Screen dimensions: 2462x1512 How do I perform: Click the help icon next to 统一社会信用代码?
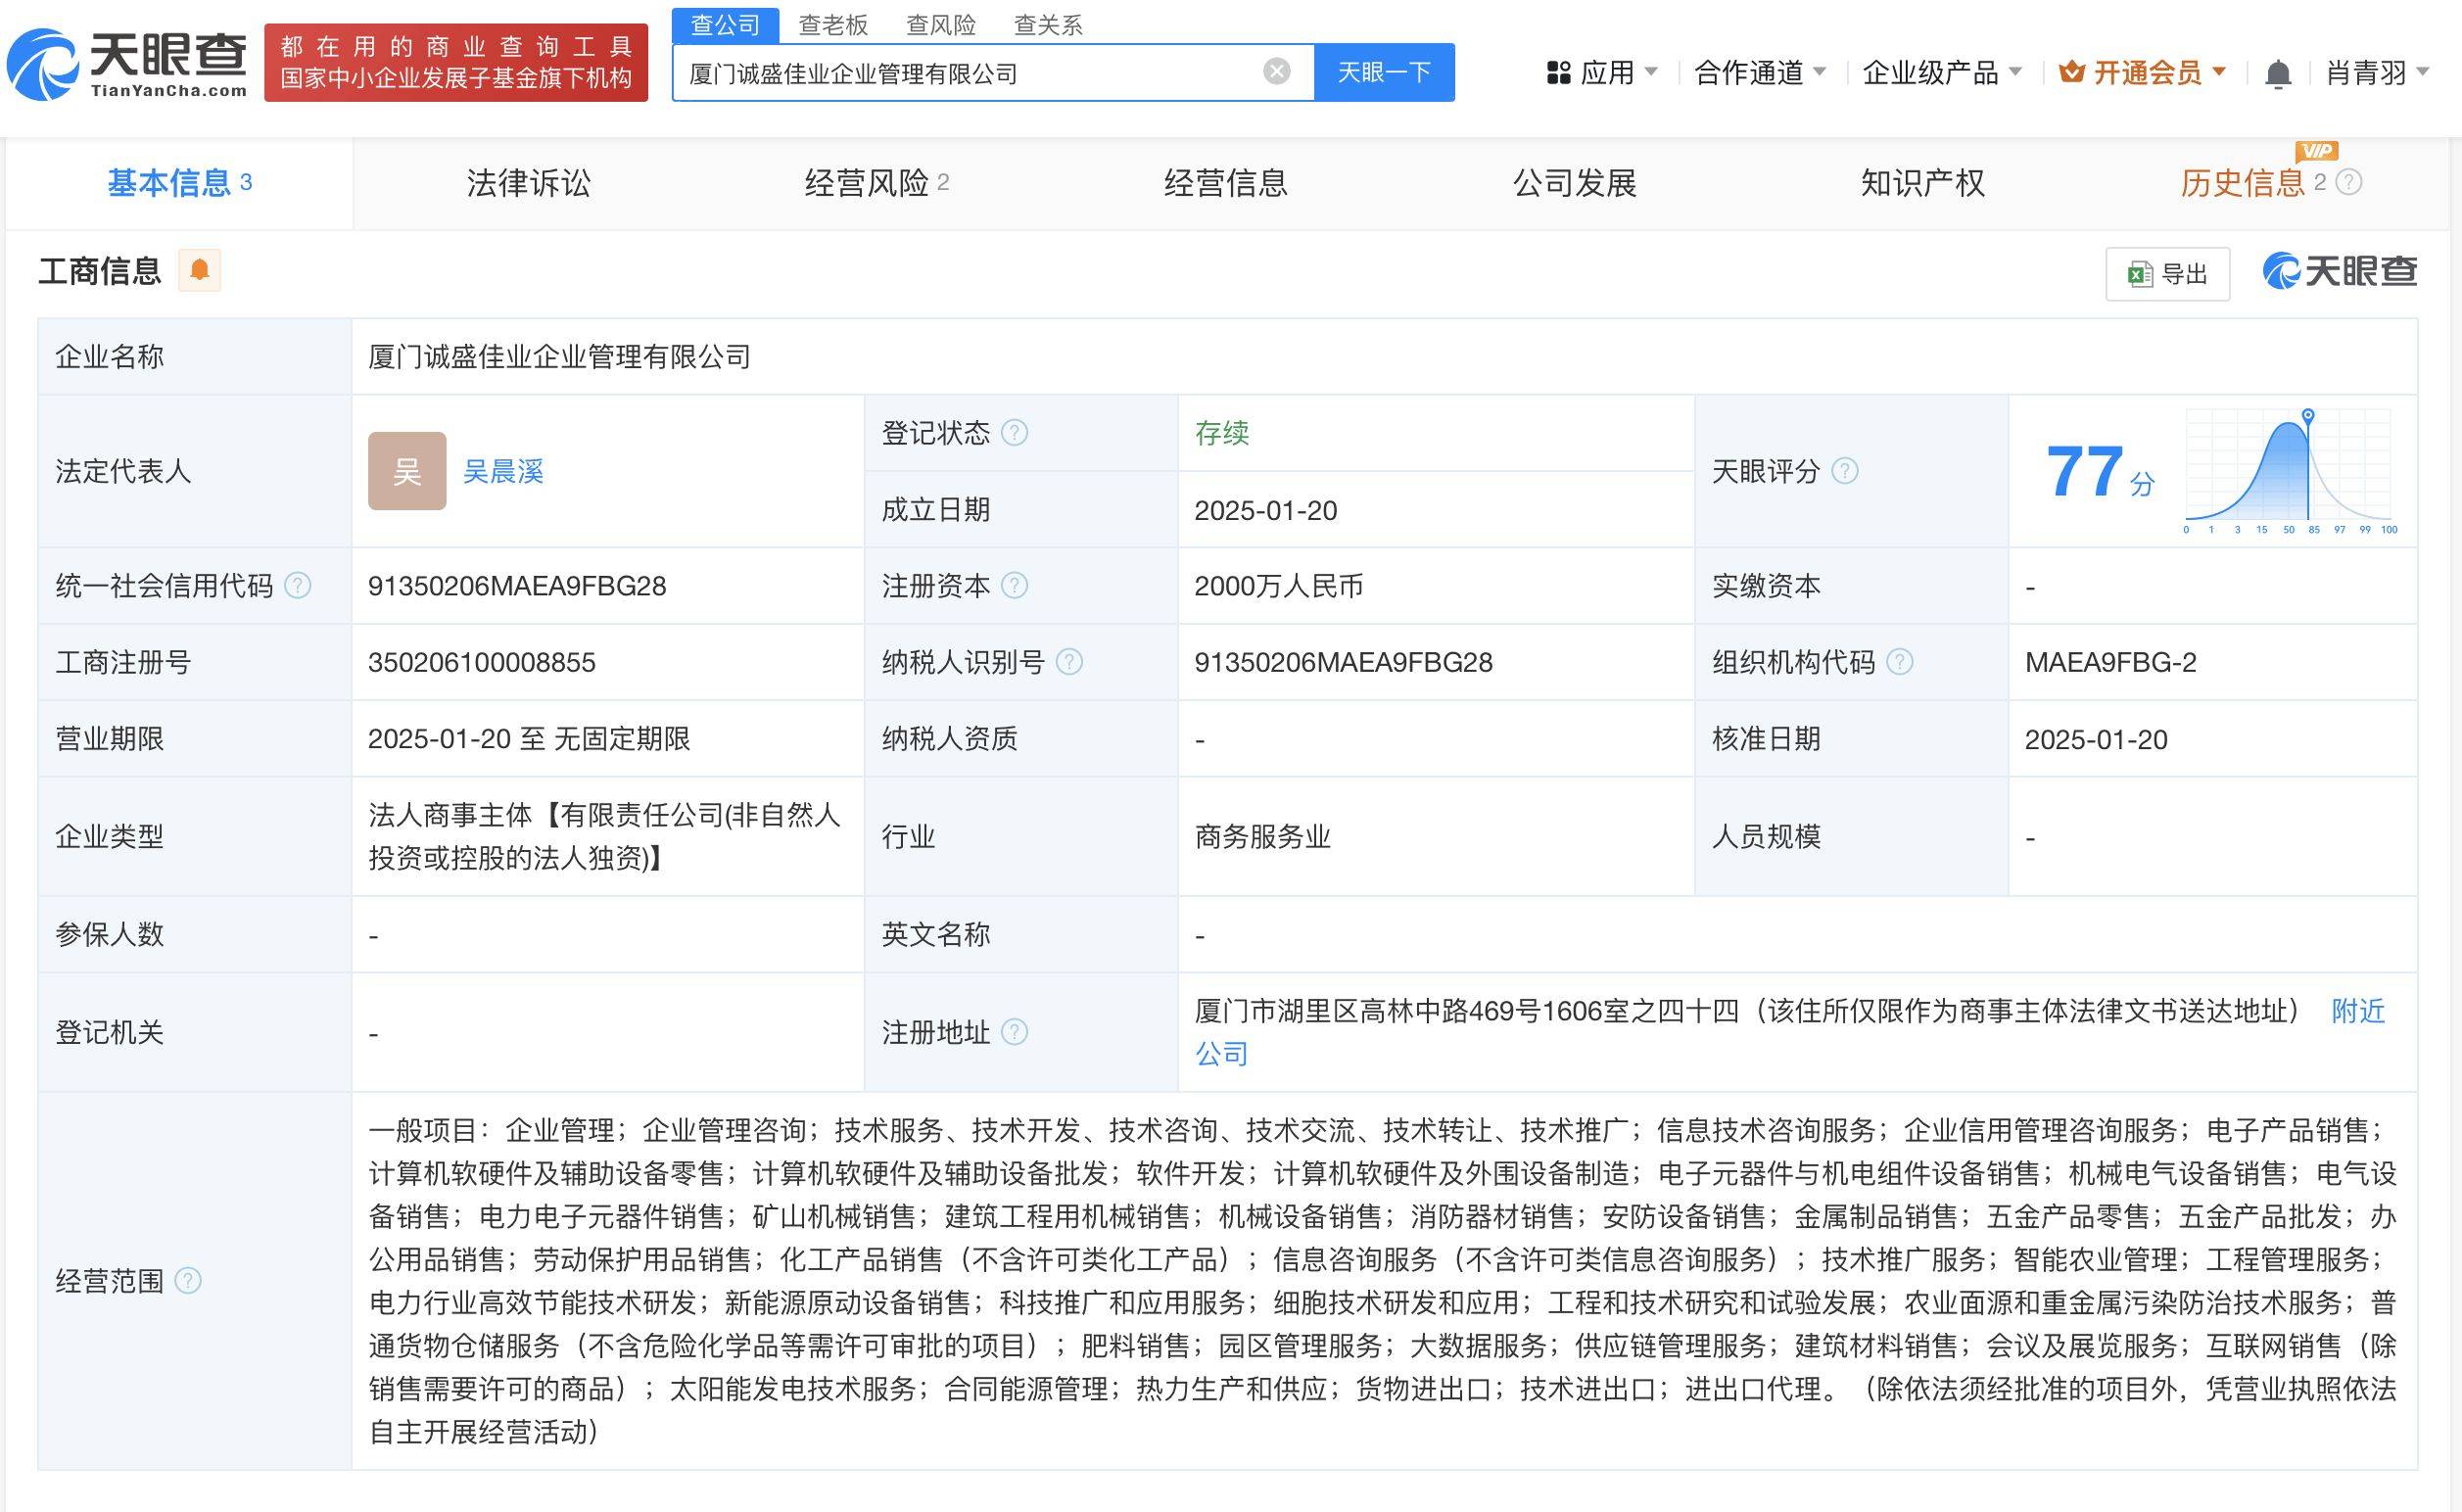(298, 586)
